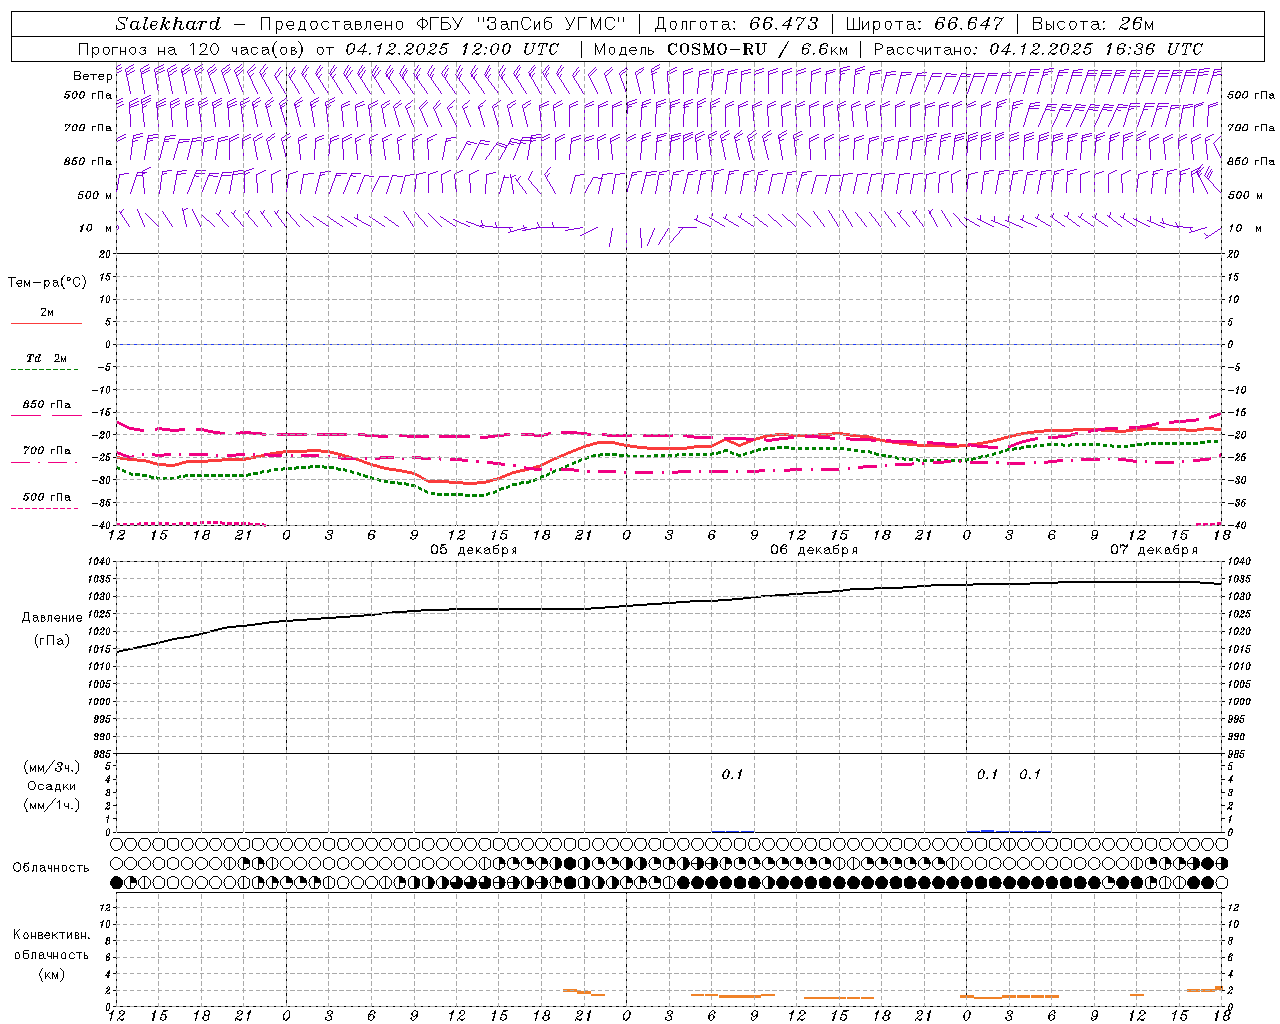This screenshot has height=1024, width=1280.
Task: Click the Осадки precipitation panel label
Action: point(52,786)
